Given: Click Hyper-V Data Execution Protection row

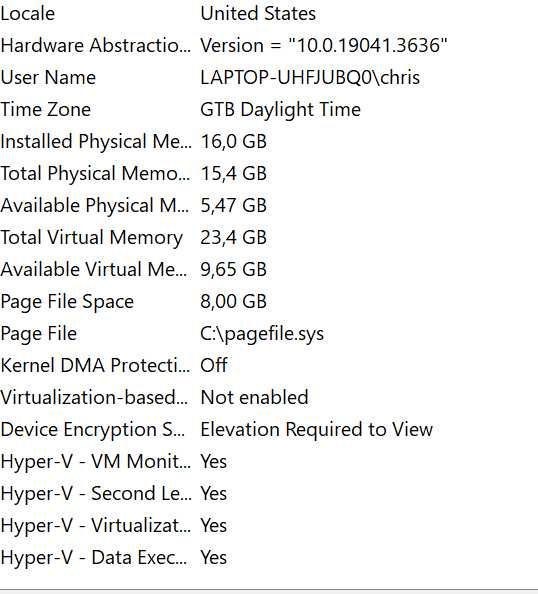Looking at the screenshot, I should pyautogui.click(x=269, y=558).
